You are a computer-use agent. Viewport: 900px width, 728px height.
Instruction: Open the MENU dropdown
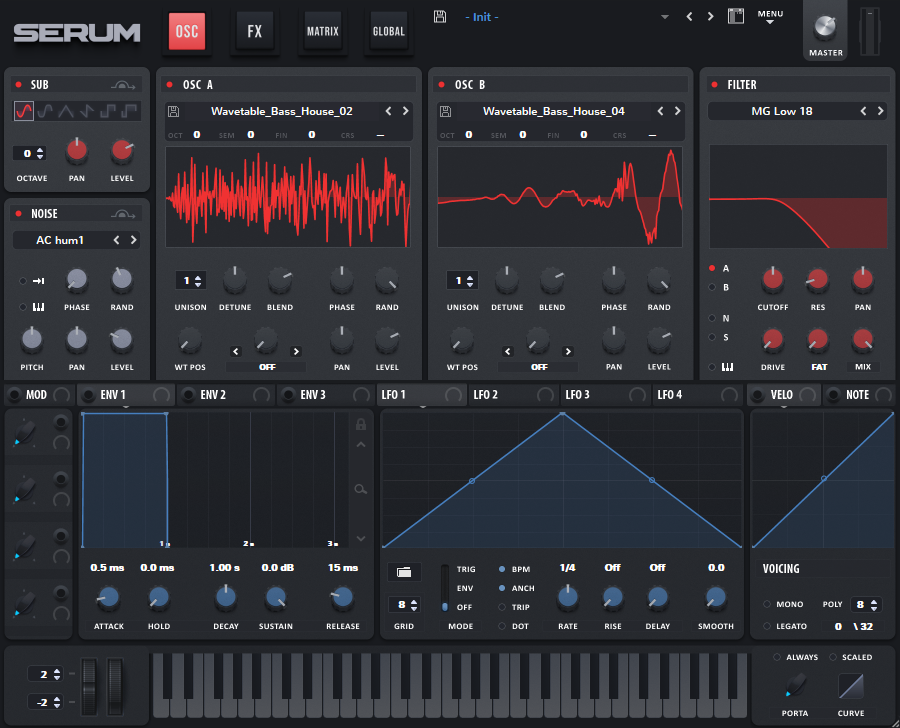770,17
